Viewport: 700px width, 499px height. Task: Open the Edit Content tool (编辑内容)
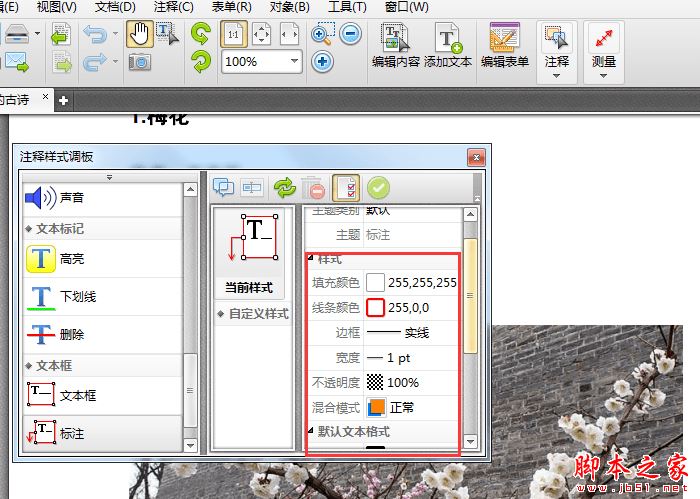click(396, 46)
